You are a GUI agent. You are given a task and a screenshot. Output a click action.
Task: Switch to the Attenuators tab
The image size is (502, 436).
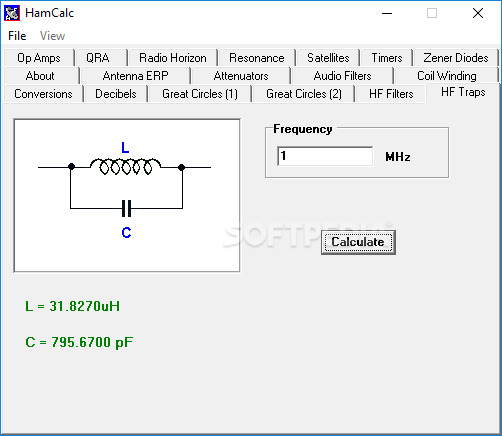click(x=241, y=76)
